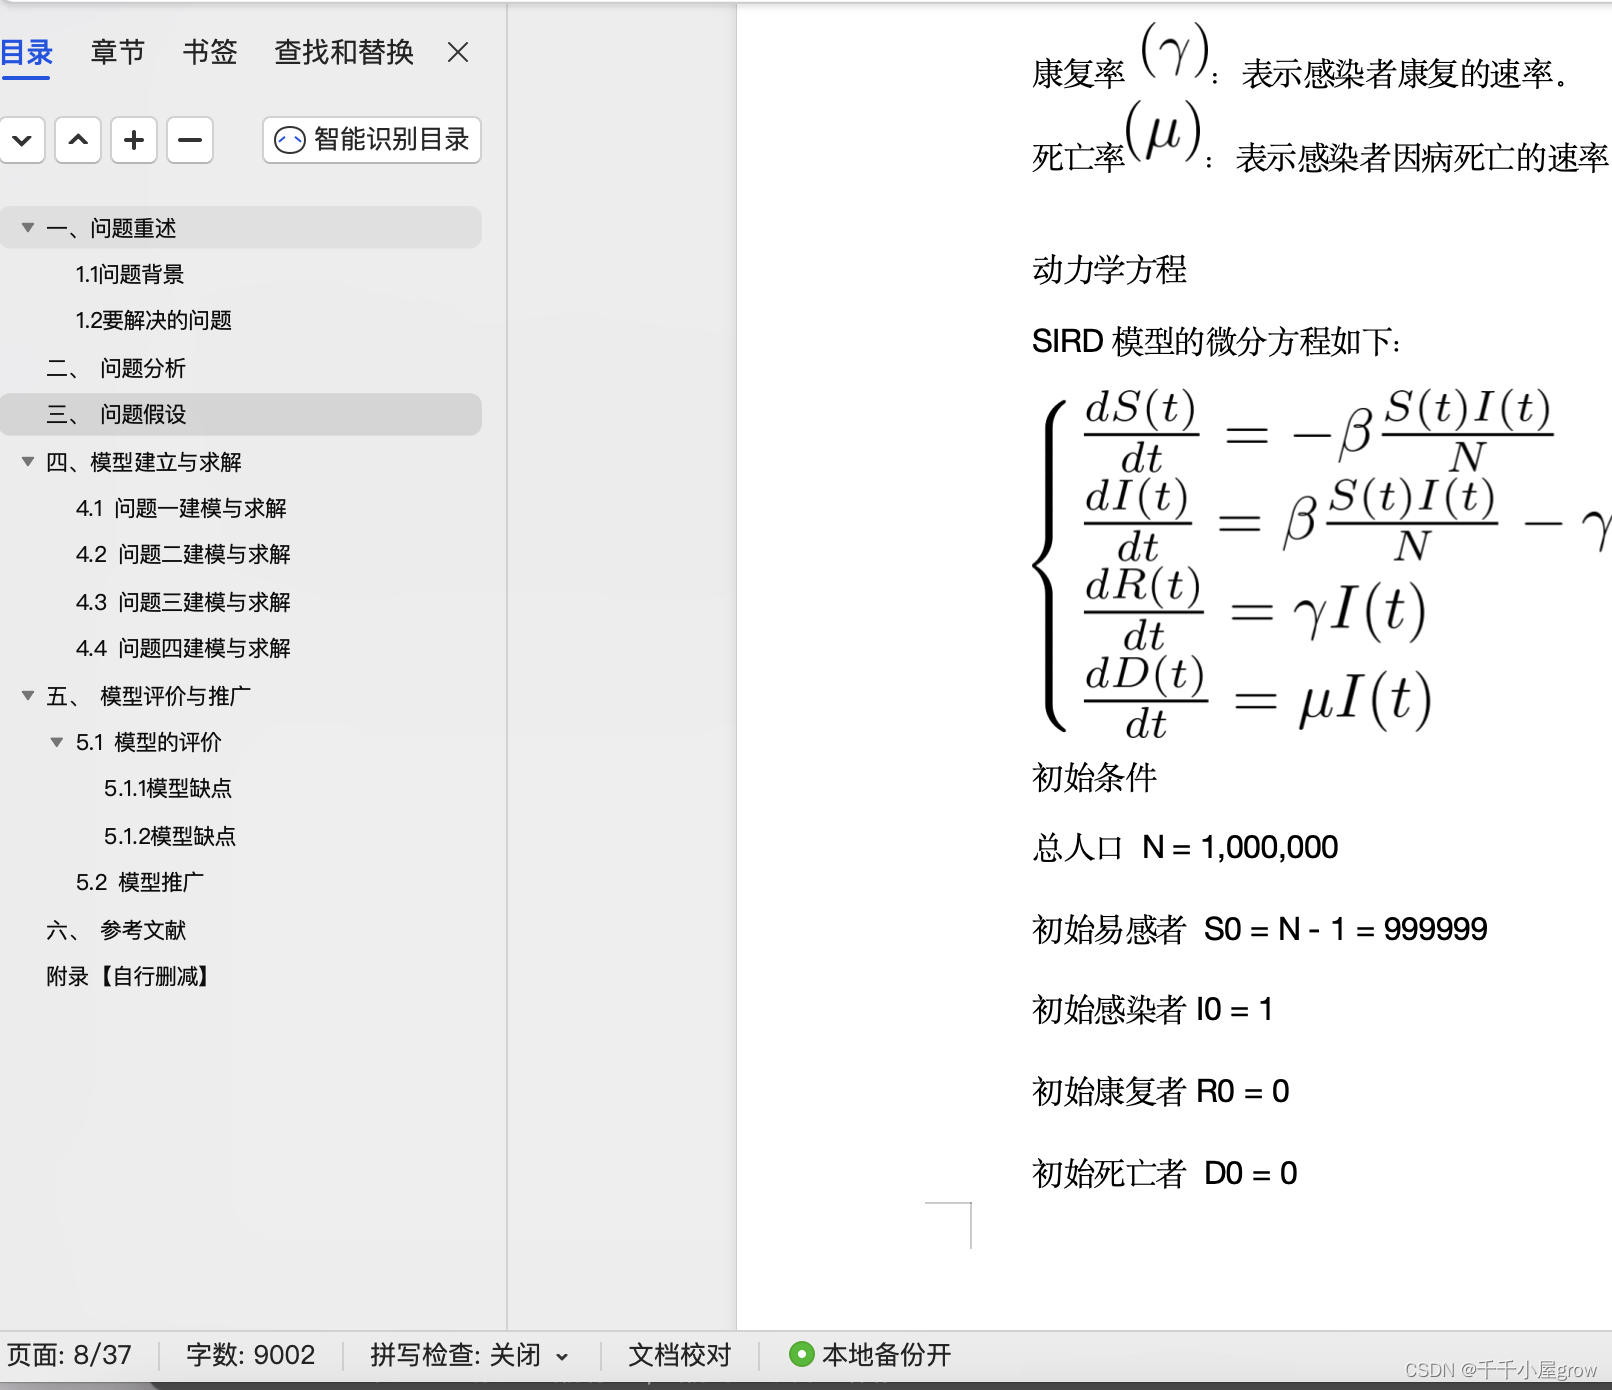Go to 1.2要解决的问题 entry
1612x1390 pixels.
(x=154, y=320)
